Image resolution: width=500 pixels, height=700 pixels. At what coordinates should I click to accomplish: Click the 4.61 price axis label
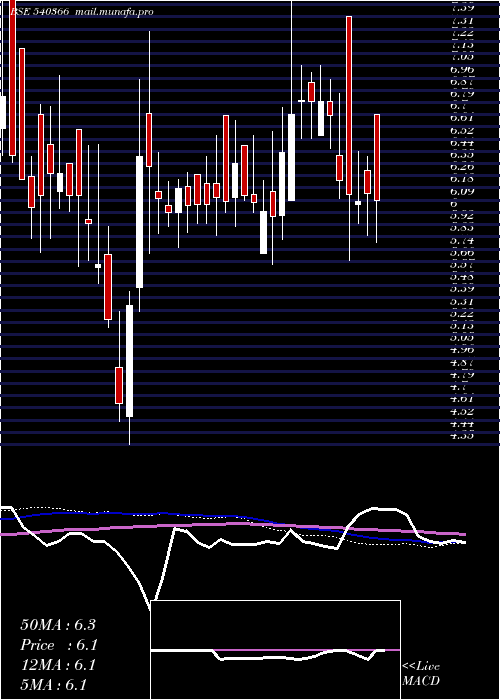[x=462, y=399]
